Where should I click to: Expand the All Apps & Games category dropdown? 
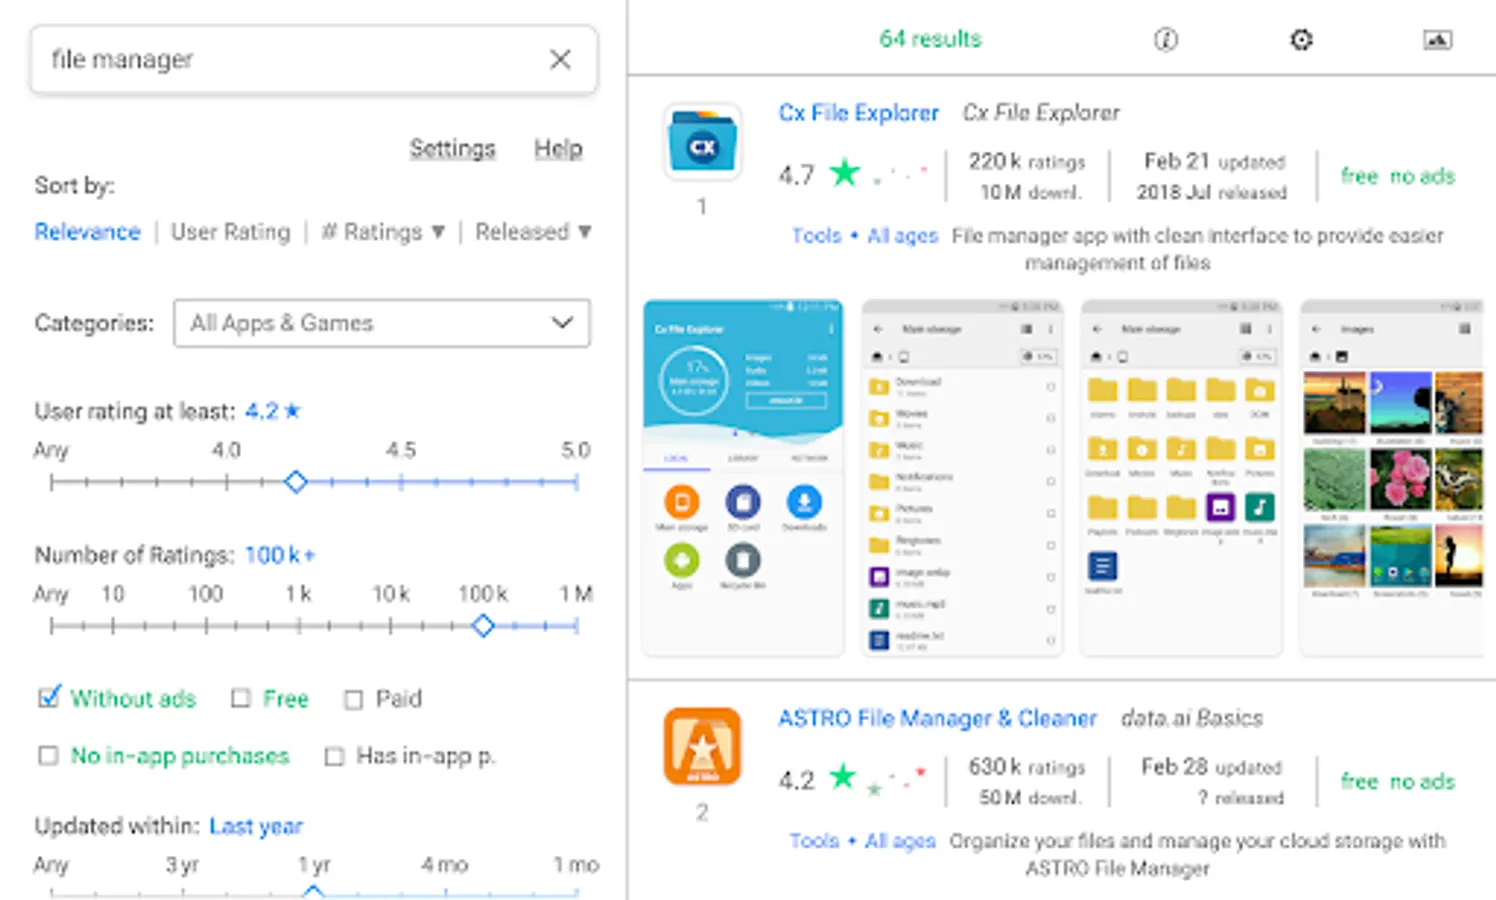click(x=382, y=323)
